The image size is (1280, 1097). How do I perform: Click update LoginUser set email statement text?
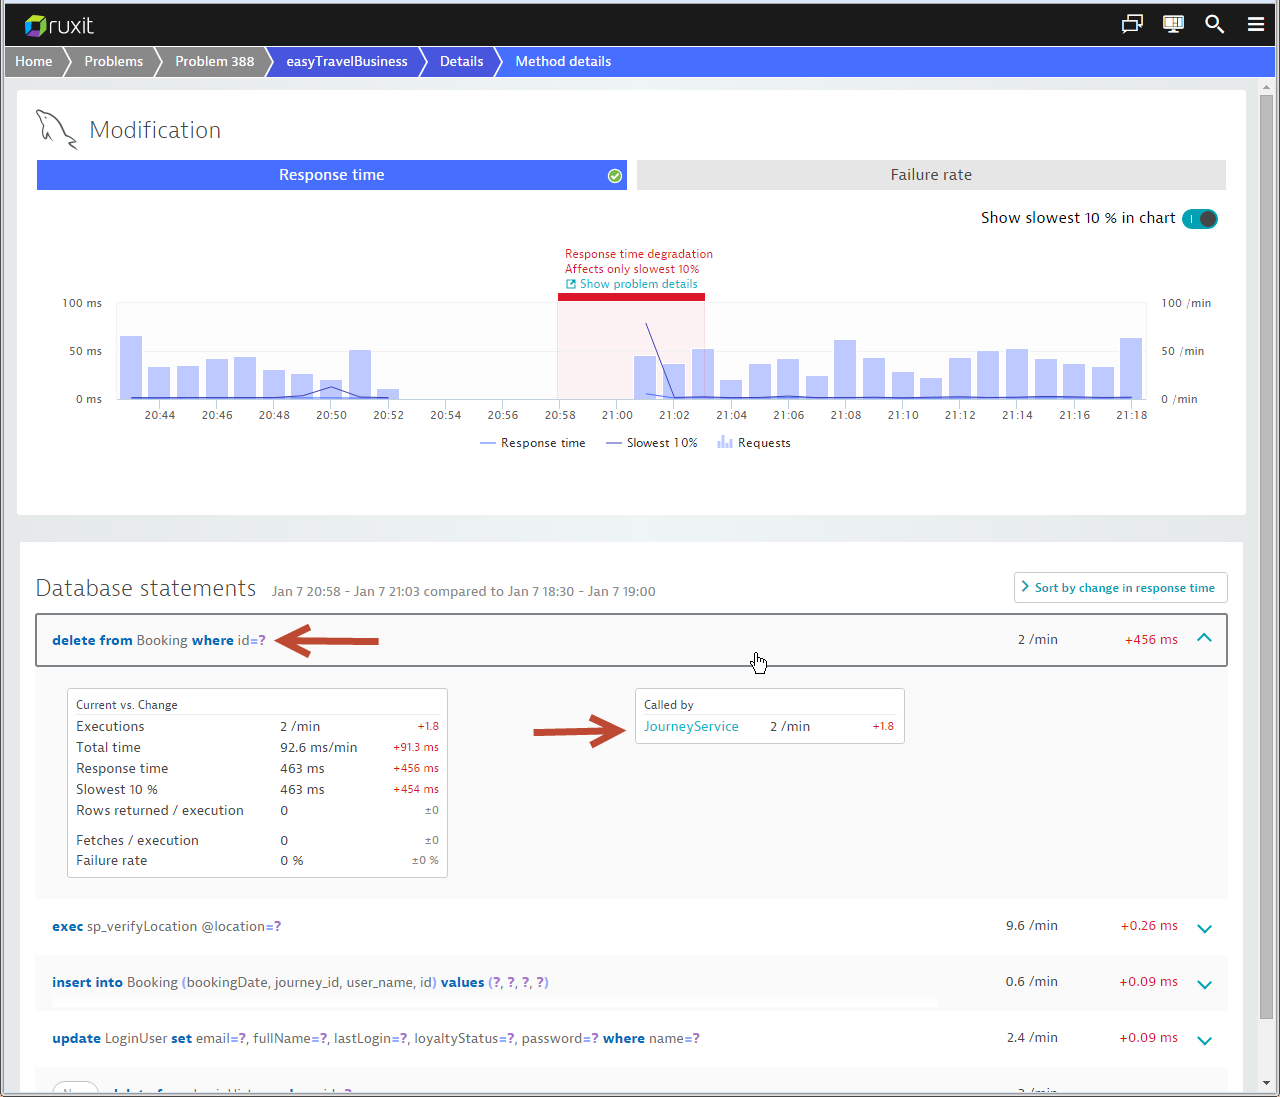376,1039
